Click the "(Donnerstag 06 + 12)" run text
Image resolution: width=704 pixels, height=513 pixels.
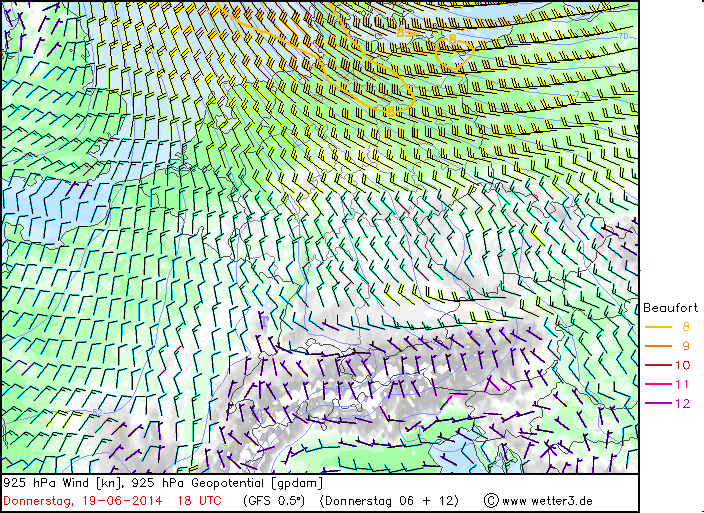click(389, 501)
